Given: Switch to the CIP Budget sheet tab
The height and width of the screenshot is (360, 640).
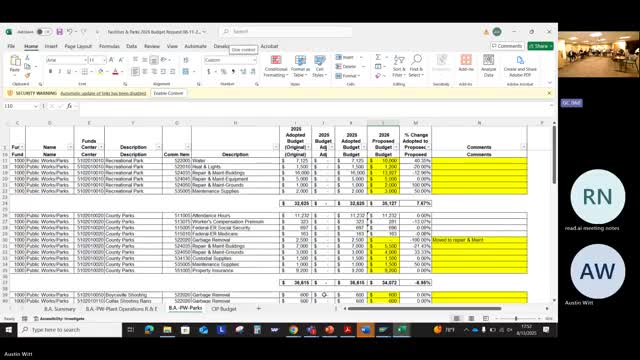Looking at the screenshot, I should (x=224, y=309).
